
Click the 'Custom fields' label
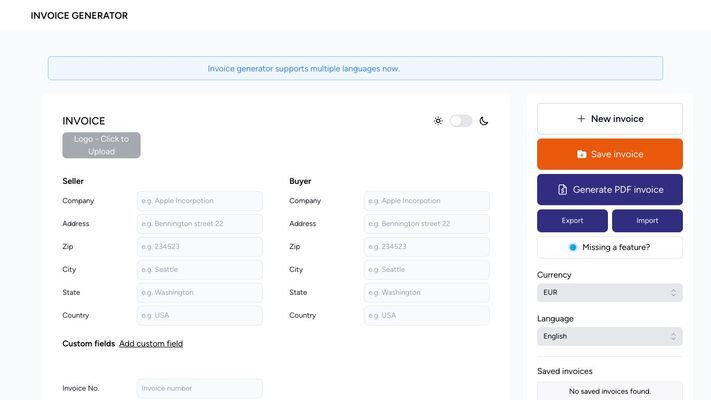[88, 344]
